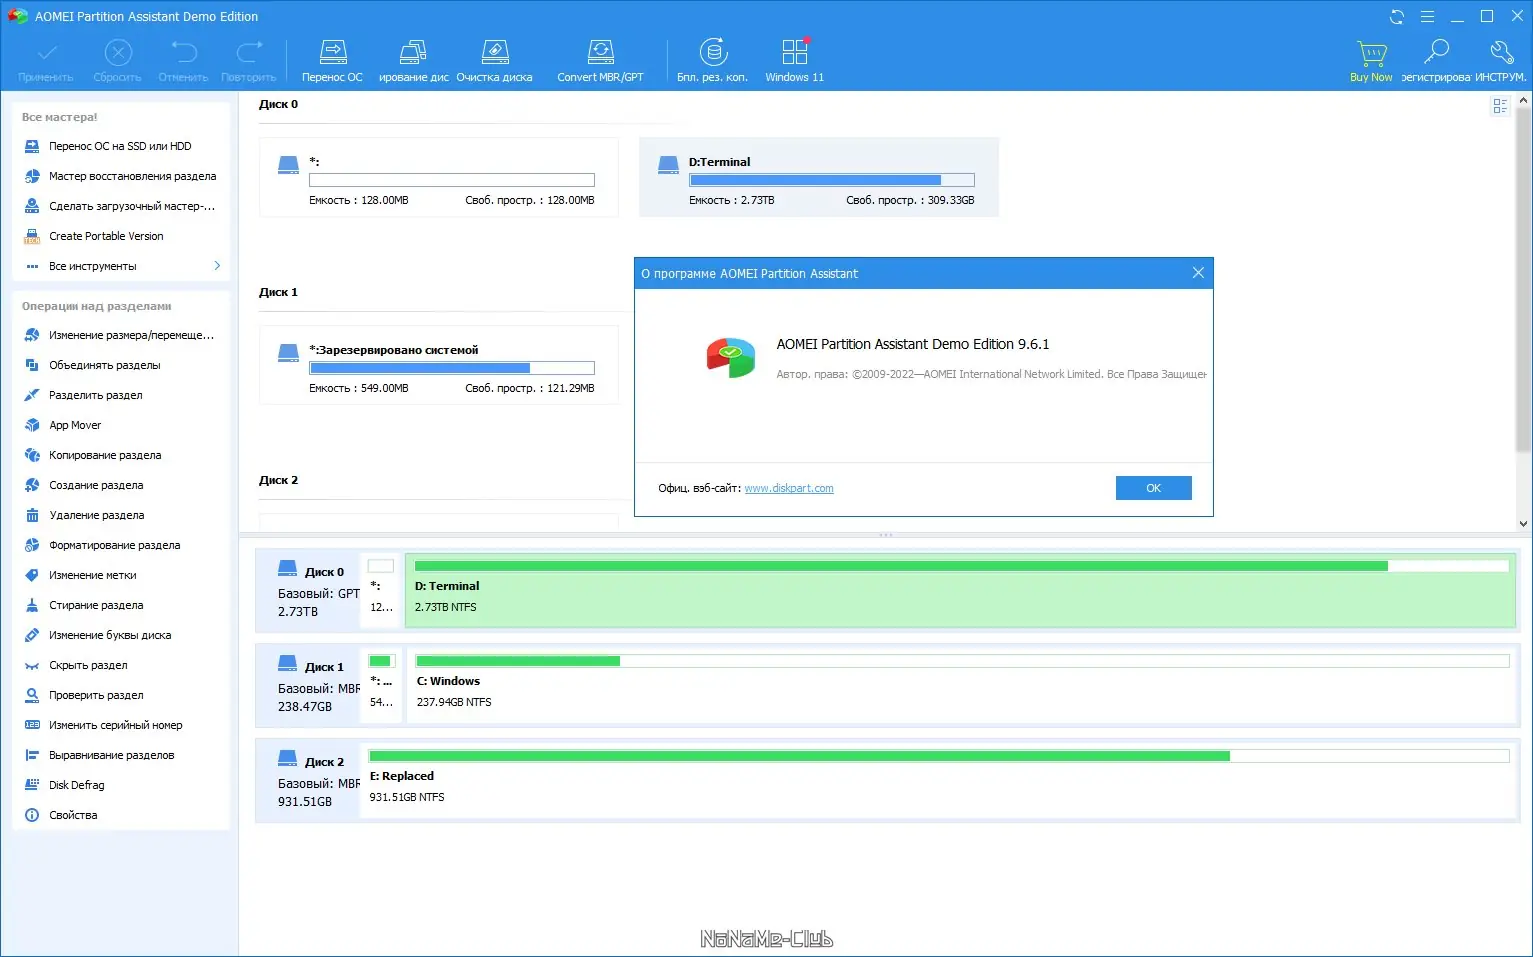Image resolution: width=1533 pixels, height=957 pixels.
Task: Click the Скрыть раздел icon
Action: point(32,665)
